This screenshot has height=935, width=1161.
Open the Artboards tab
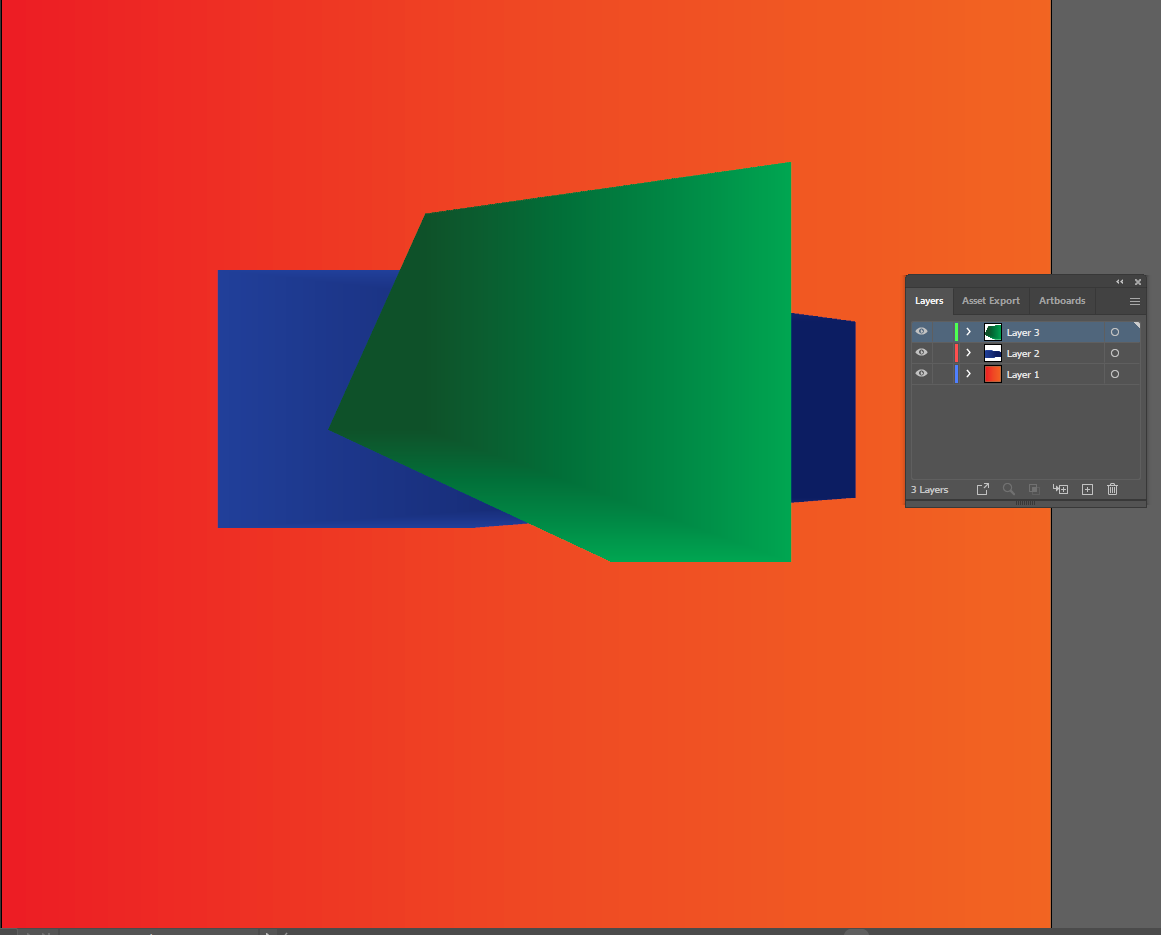coord(1062,301)
